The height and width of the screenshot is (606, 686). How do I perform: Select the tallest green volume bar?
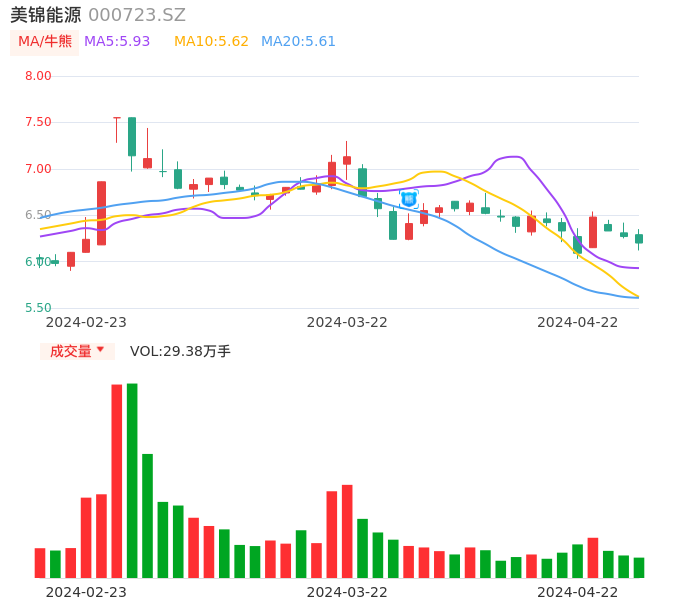tap(132, 480)
